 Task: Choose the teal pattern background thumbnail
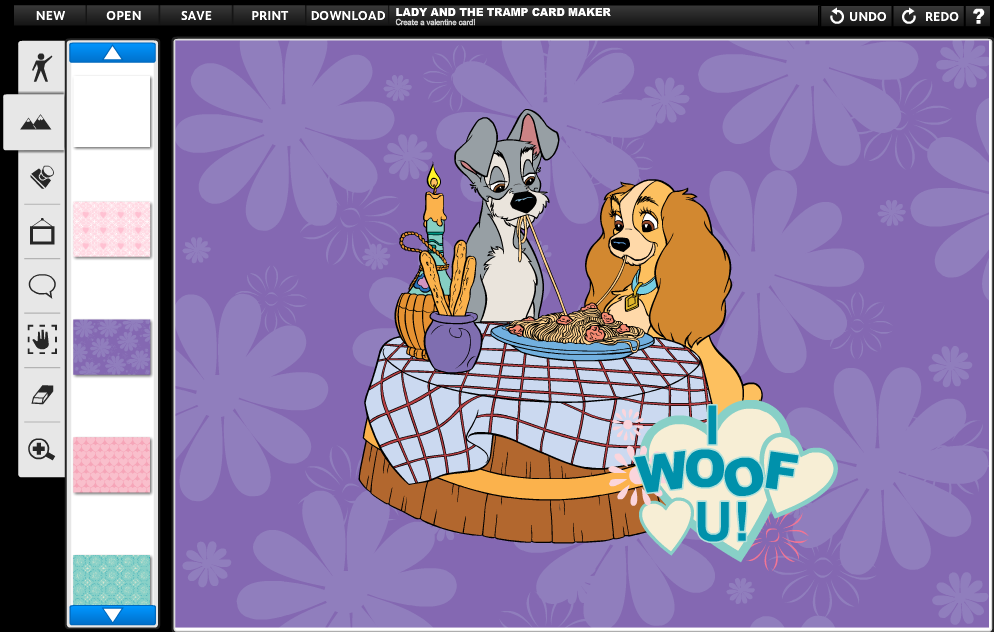[x=112, y=579]
